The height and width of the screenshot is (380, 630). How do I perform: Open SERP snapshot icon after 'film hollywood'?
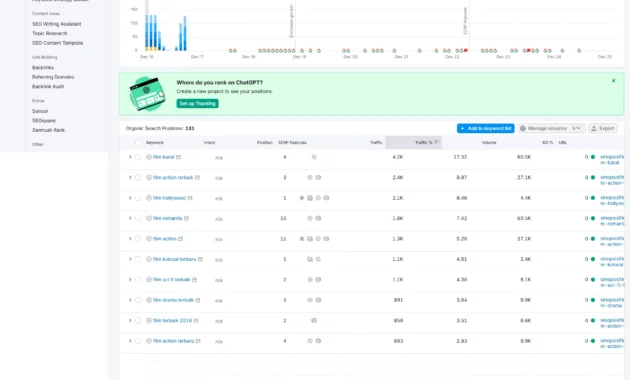coord(190,198)
